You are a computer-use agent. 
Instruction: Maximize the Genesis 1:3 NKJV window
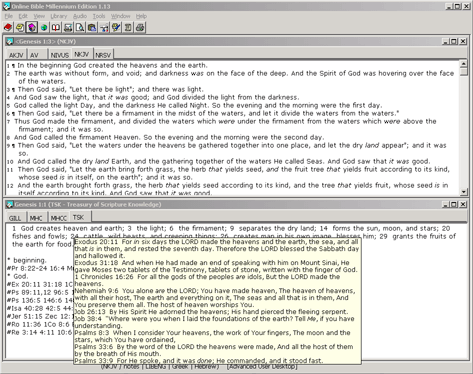(x=454, y=41)
